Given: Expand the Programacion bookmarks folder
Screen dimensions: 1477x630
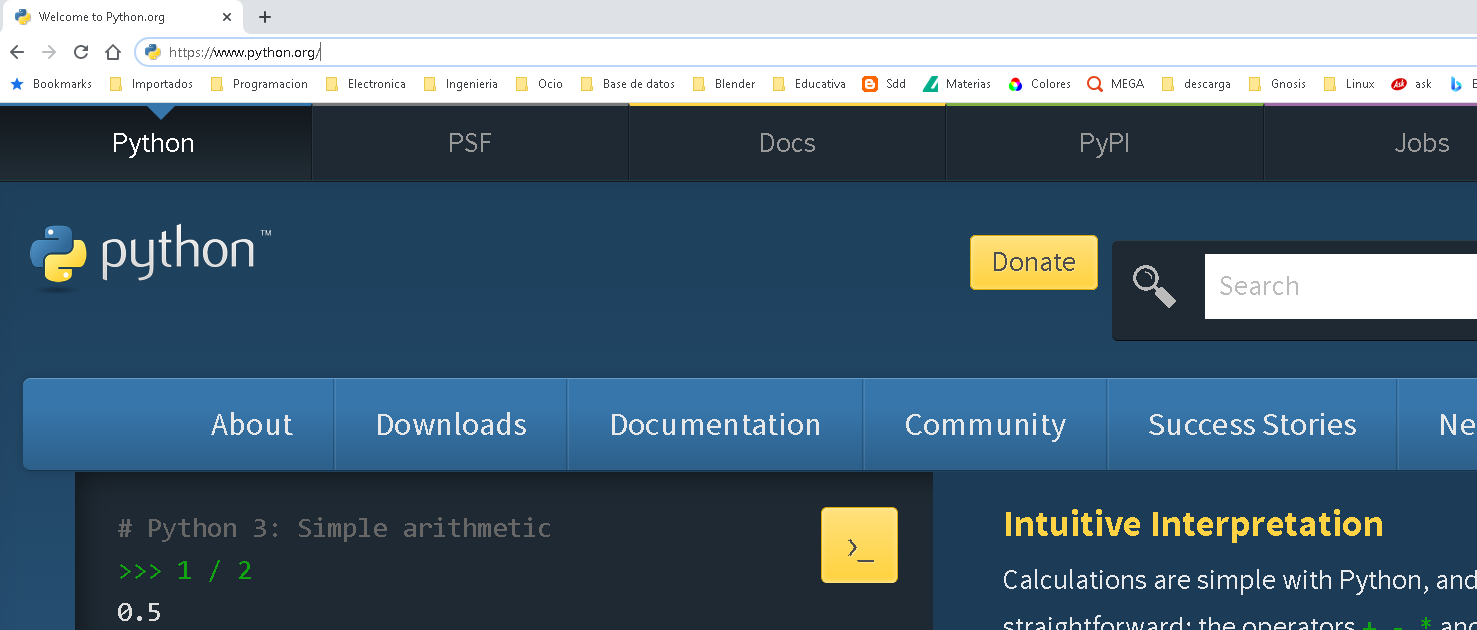Looking at the screenshot, I should (x=259, y=84).
